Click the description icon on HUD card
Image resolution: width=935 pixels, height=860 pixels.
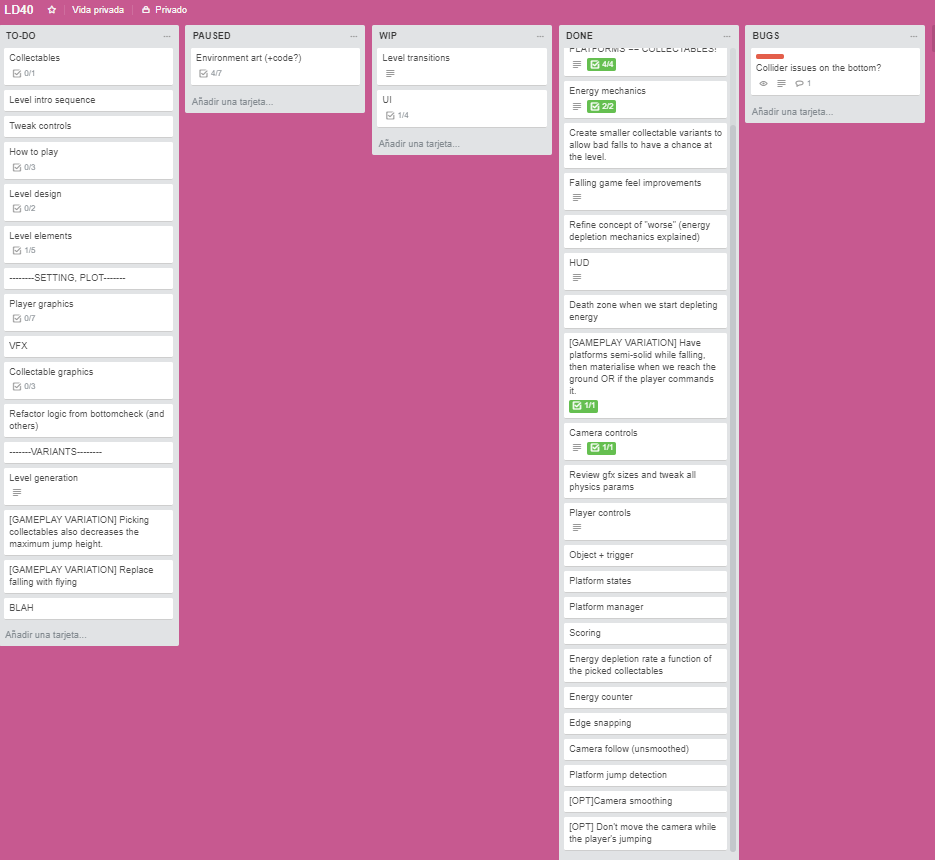click(577, 277)
